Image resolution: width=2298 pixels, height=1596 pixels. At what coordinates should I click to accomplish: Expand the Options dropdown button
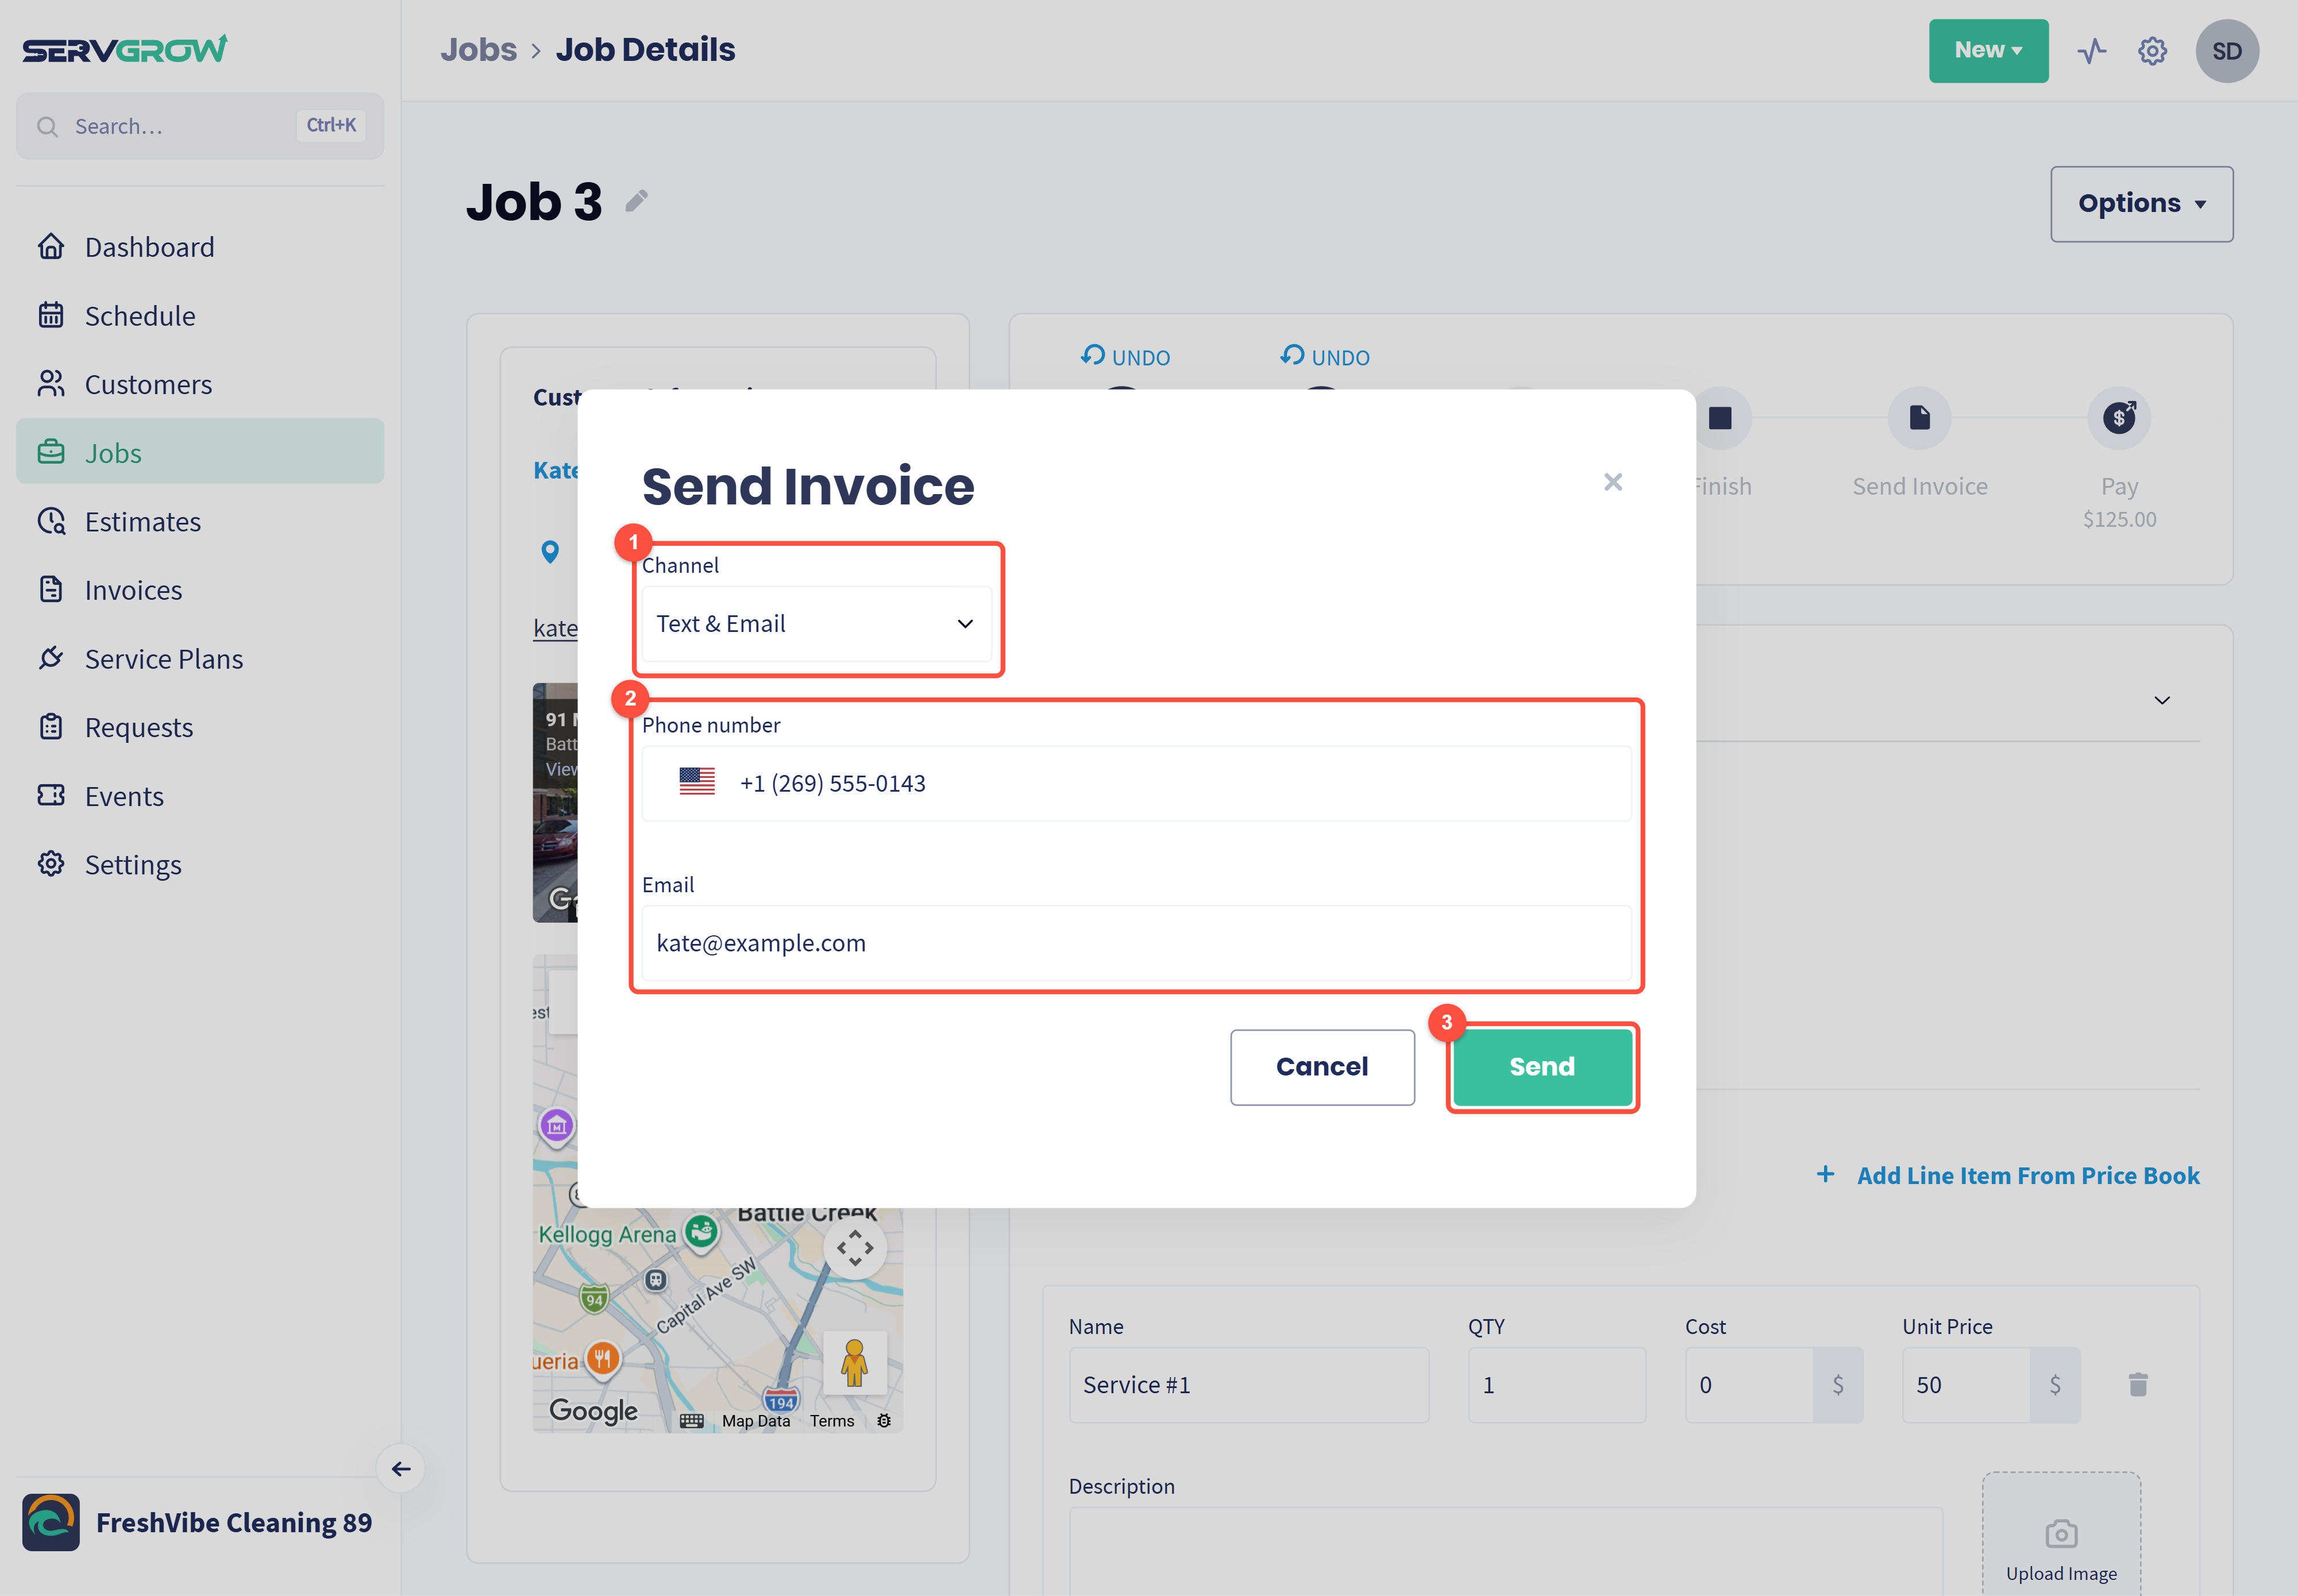tap(2141, 204)
